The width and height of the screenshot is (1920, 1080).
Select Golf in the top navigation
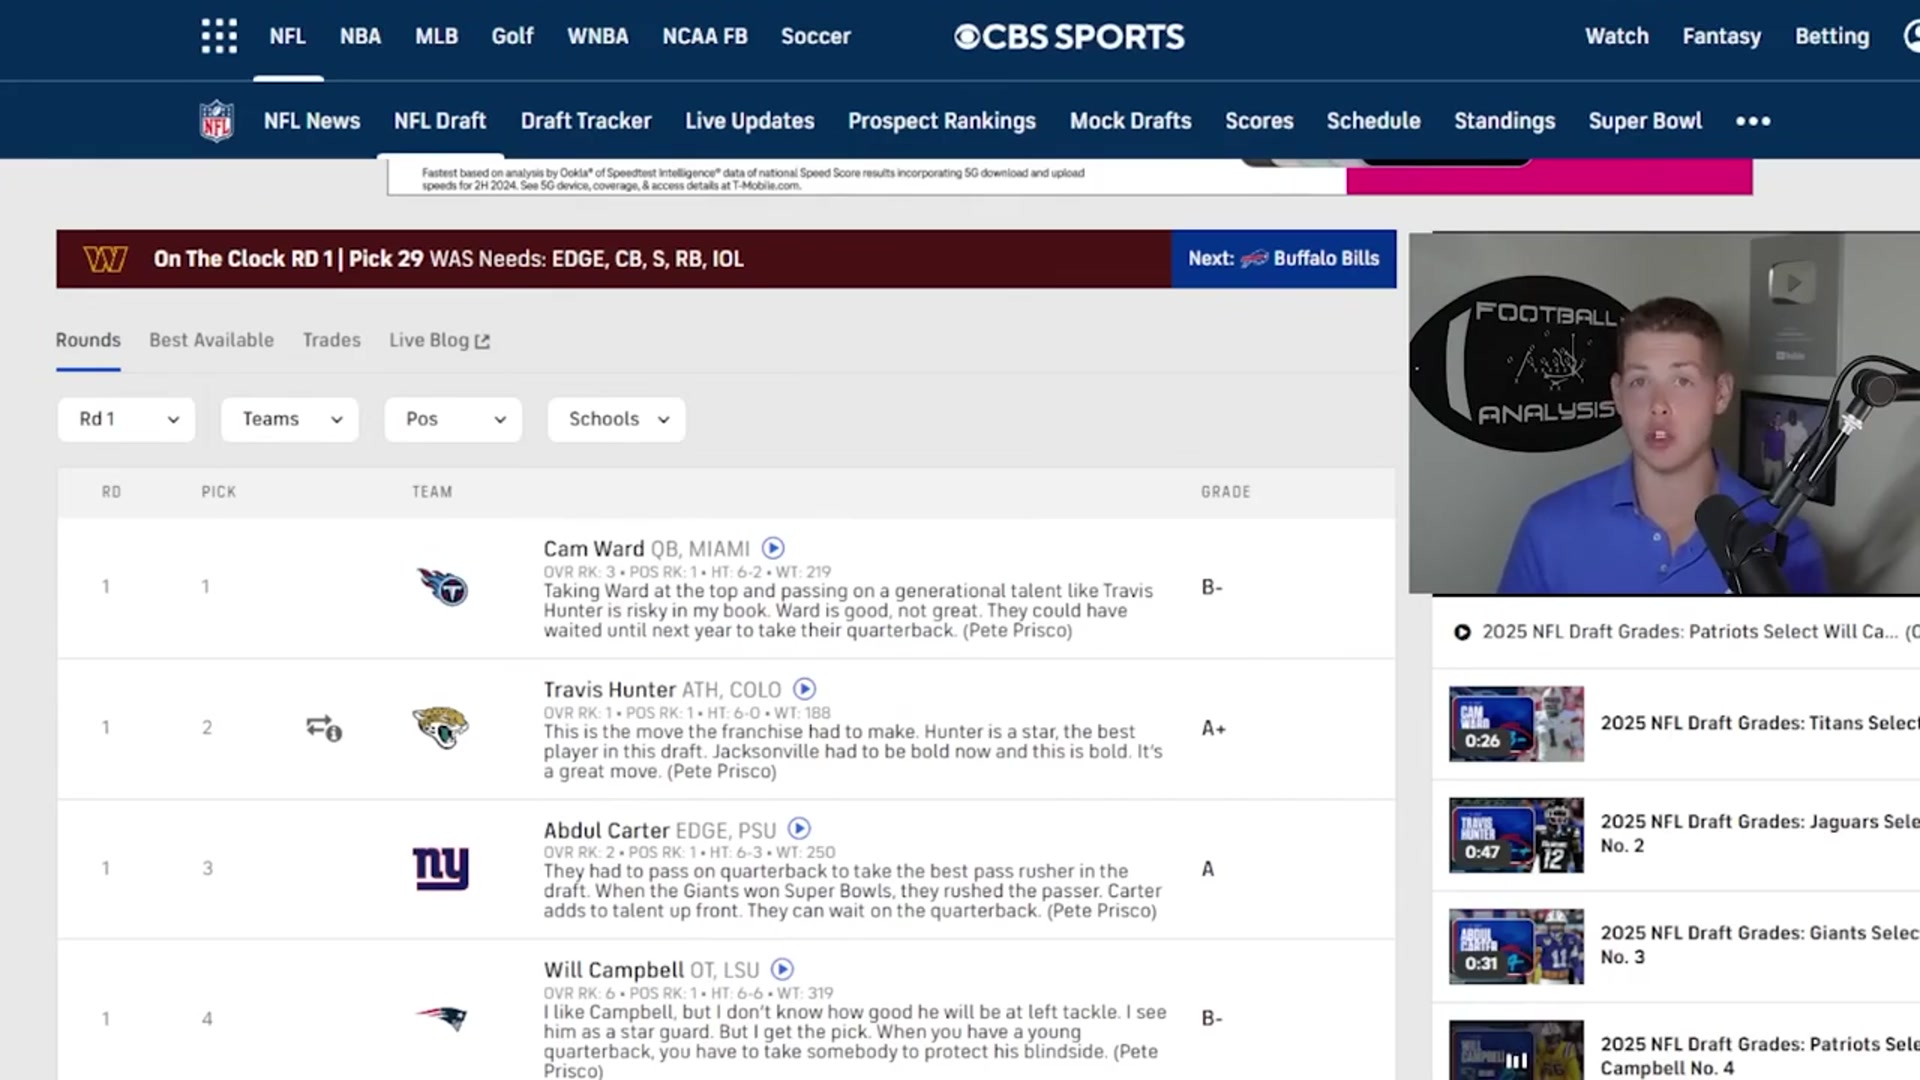[512, 36]
